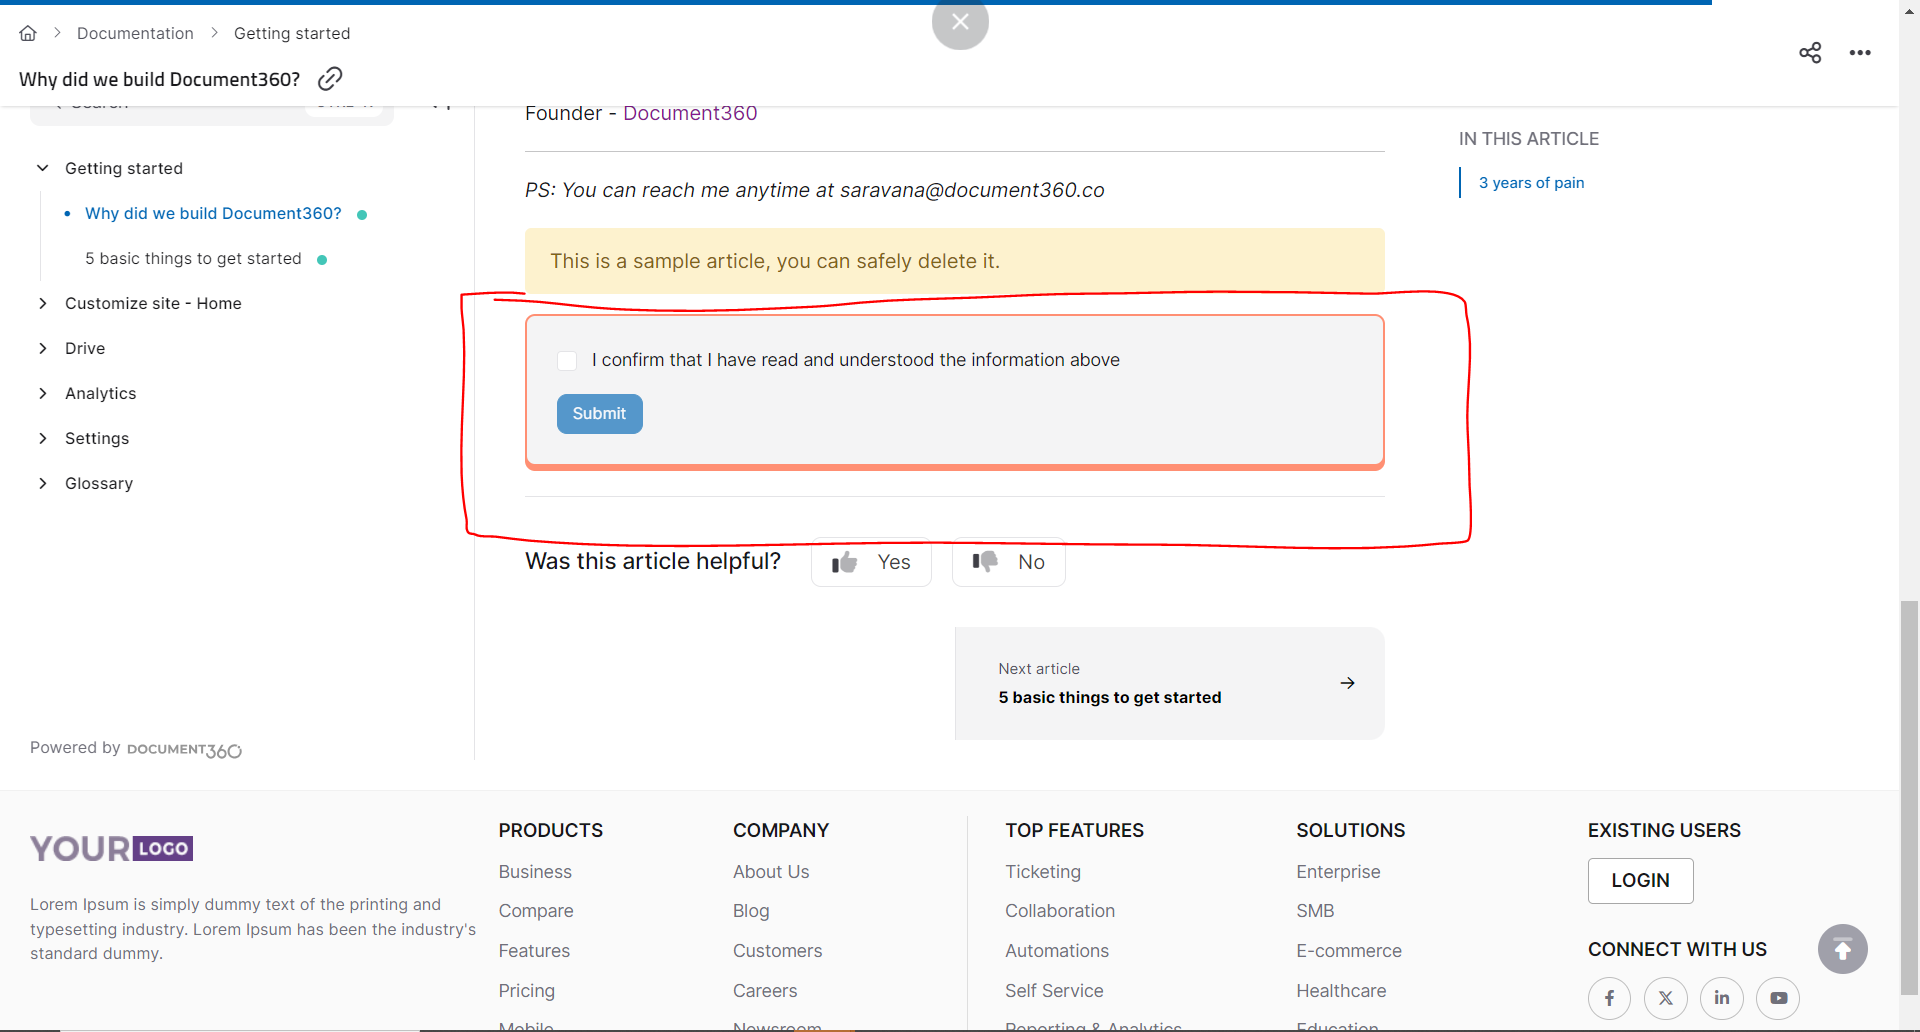Open the About Us link

(771, 872)
